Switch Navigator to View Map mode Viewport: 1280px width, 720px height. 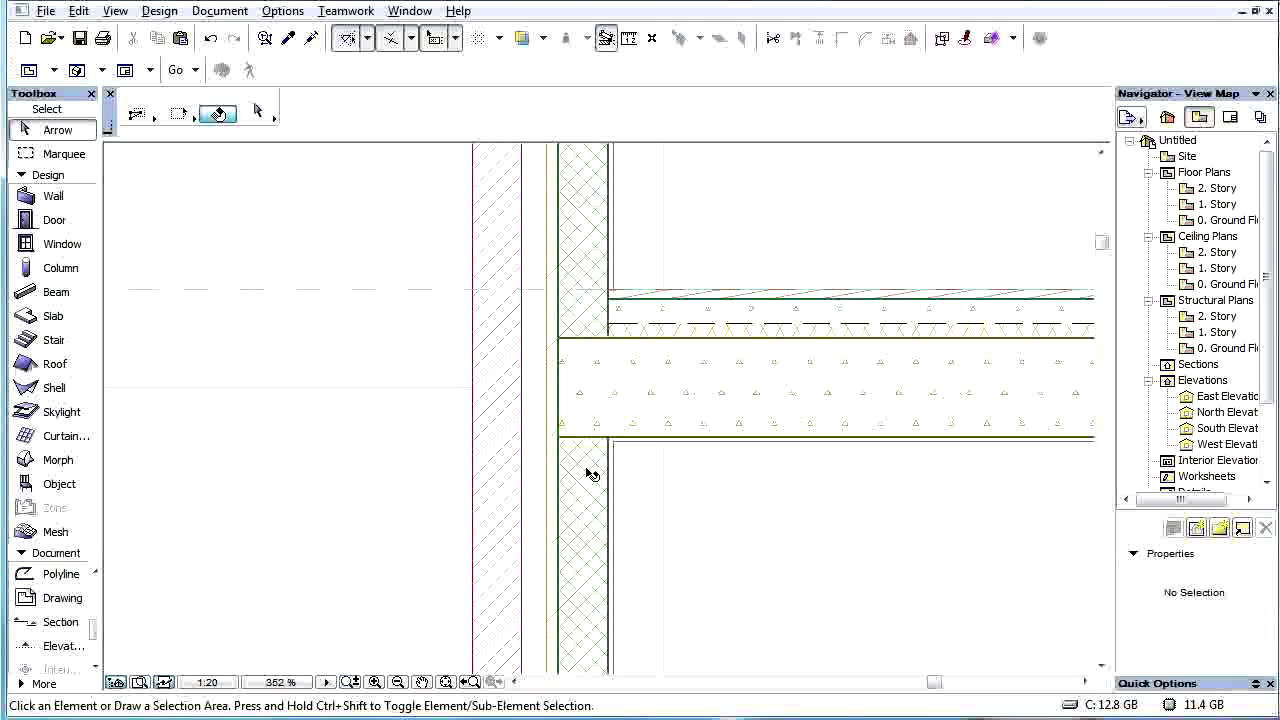(1199, 117)
